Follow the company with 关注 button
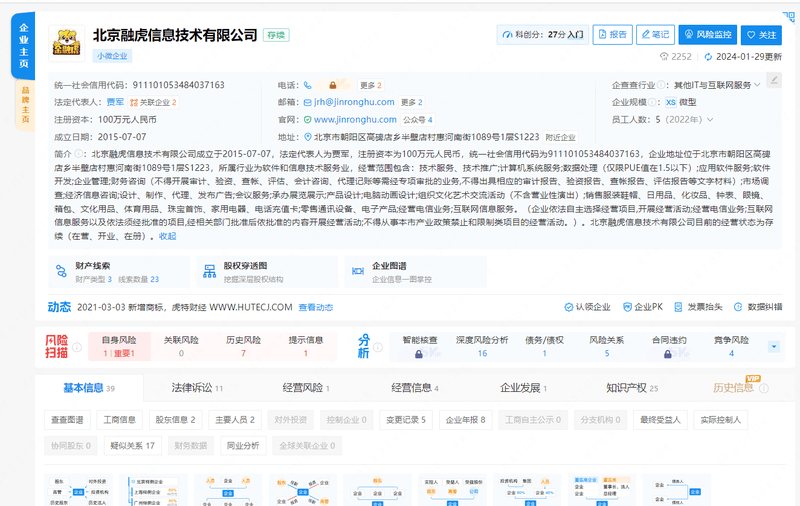The width and height of the screenshot is (800, 506). (761, 35)
